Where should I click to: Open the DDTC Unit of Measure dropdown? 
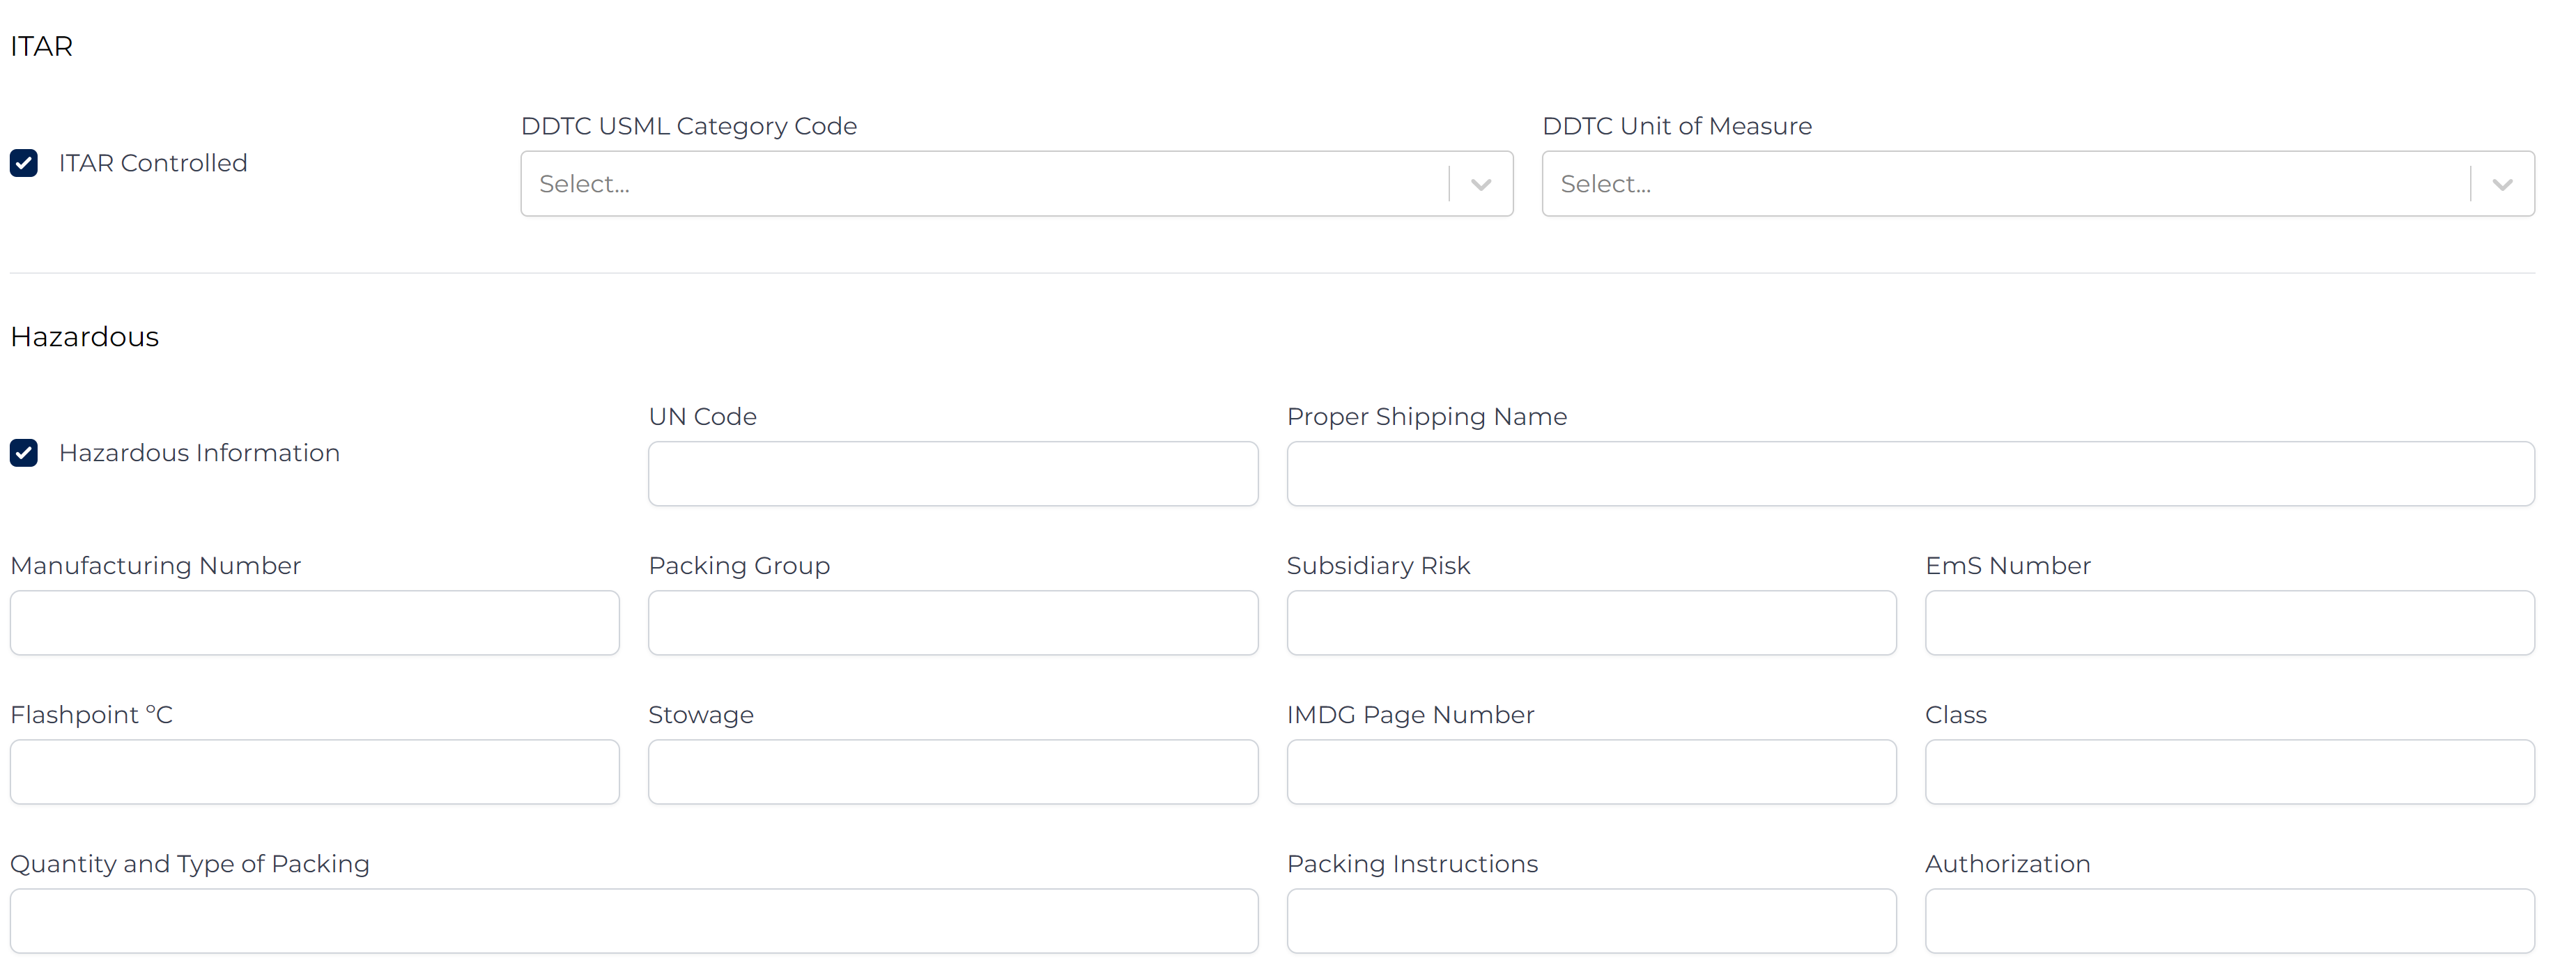click(x=2004, y=184)
